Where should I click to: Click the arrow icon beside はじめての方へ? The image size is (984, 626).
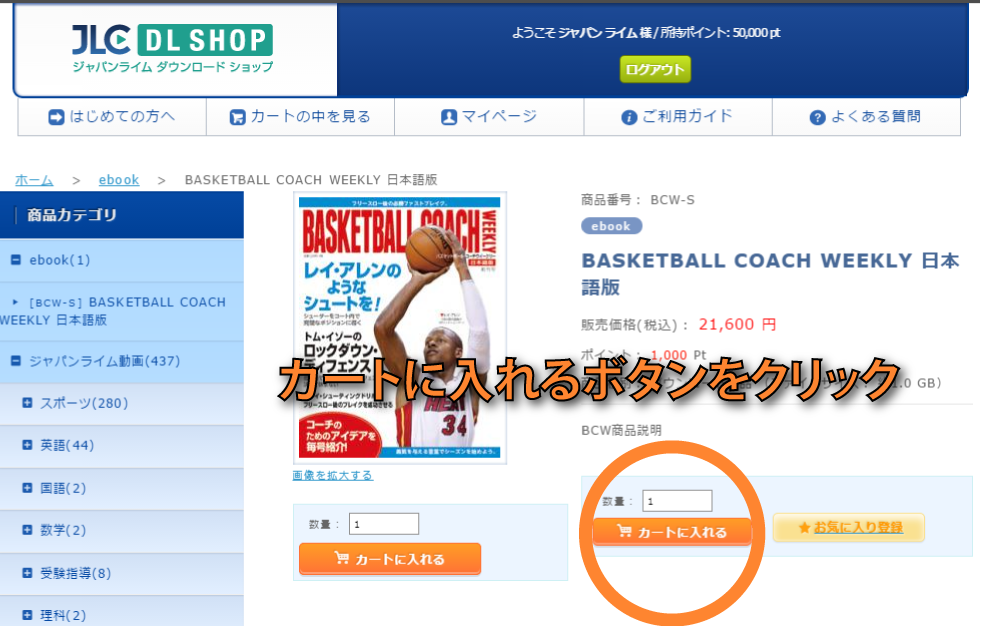pos(56,117)
